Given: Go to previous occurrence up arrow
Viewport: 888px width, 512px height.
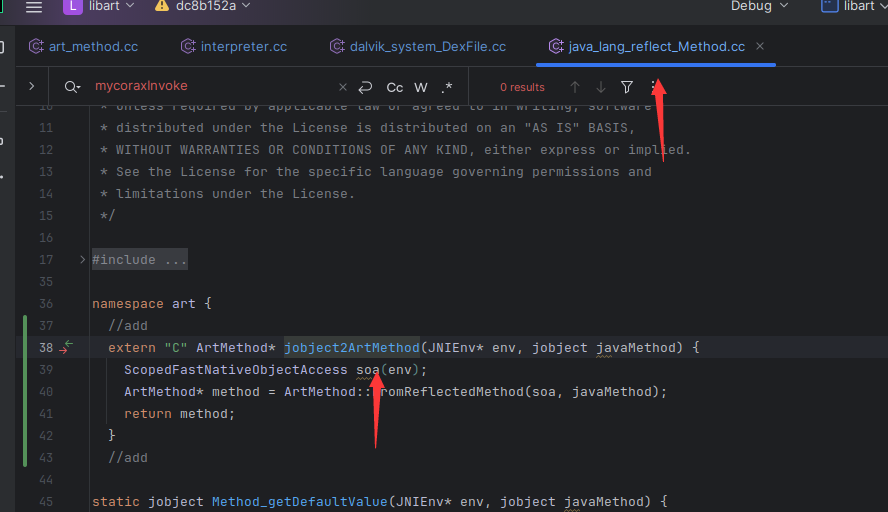Looking at the screenshot, I should (x=575, y=87).
